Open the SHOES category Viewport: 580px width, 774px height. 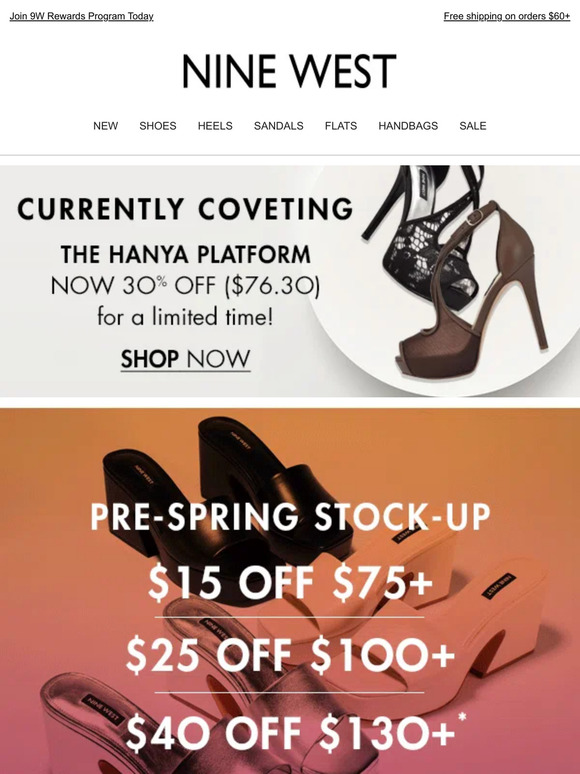(158, 126)
